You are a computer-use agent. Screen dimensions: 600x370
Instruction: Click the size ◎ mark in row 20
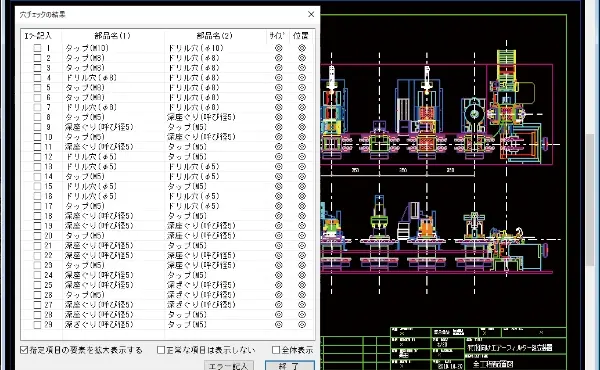point(279,235)
